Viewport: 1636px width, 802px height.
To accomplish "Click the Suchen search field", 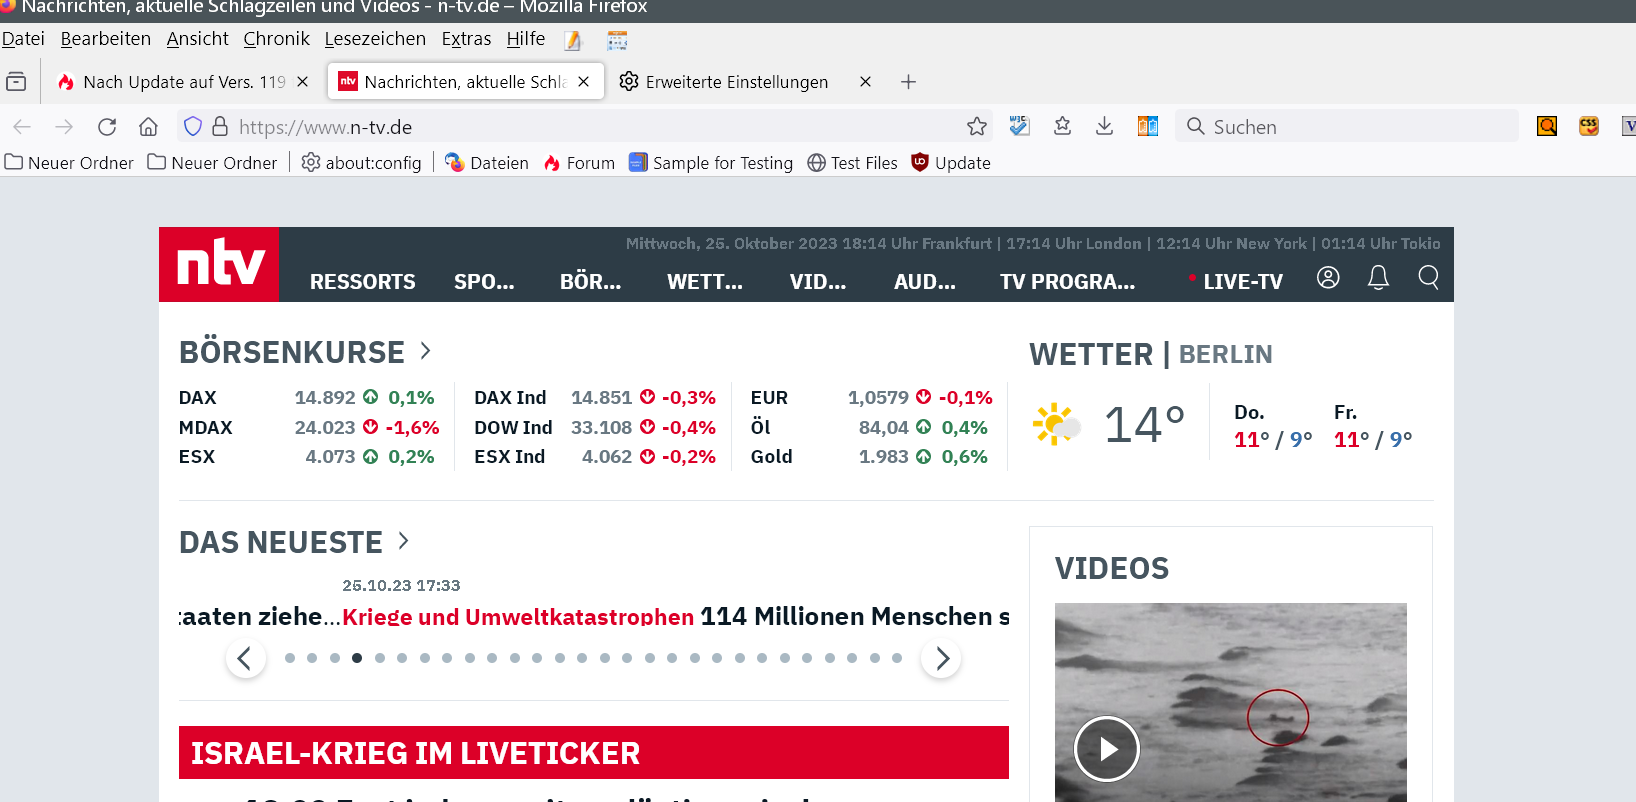I will (x=1347, y=127).
